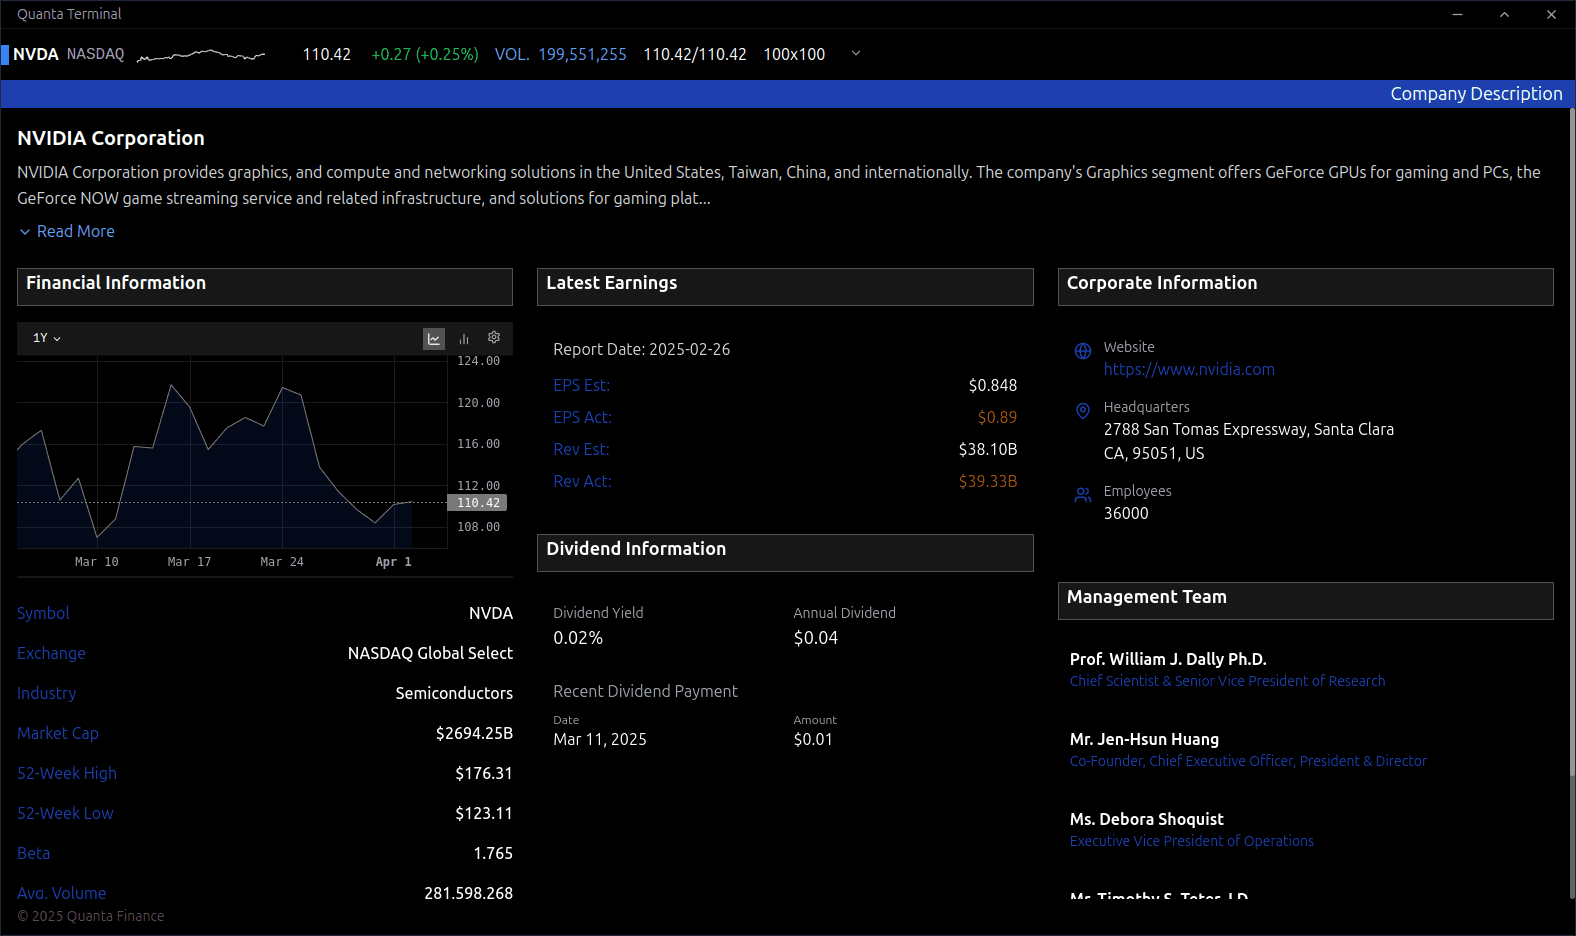Click the $39.33B actual revenue value
Viewport: 1576px width, 936px height.
[988, 481]
